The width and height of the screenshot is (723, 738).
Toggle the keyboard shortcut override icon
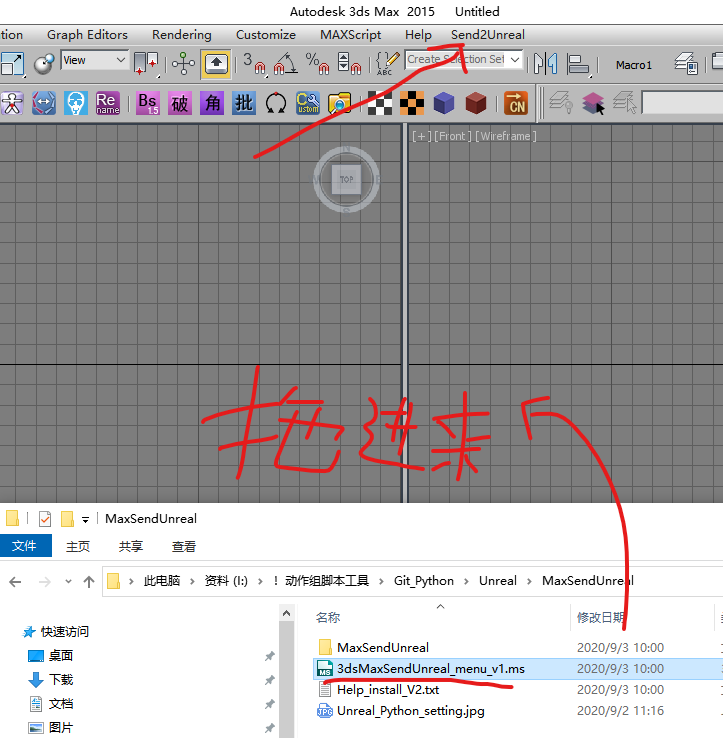216,64
